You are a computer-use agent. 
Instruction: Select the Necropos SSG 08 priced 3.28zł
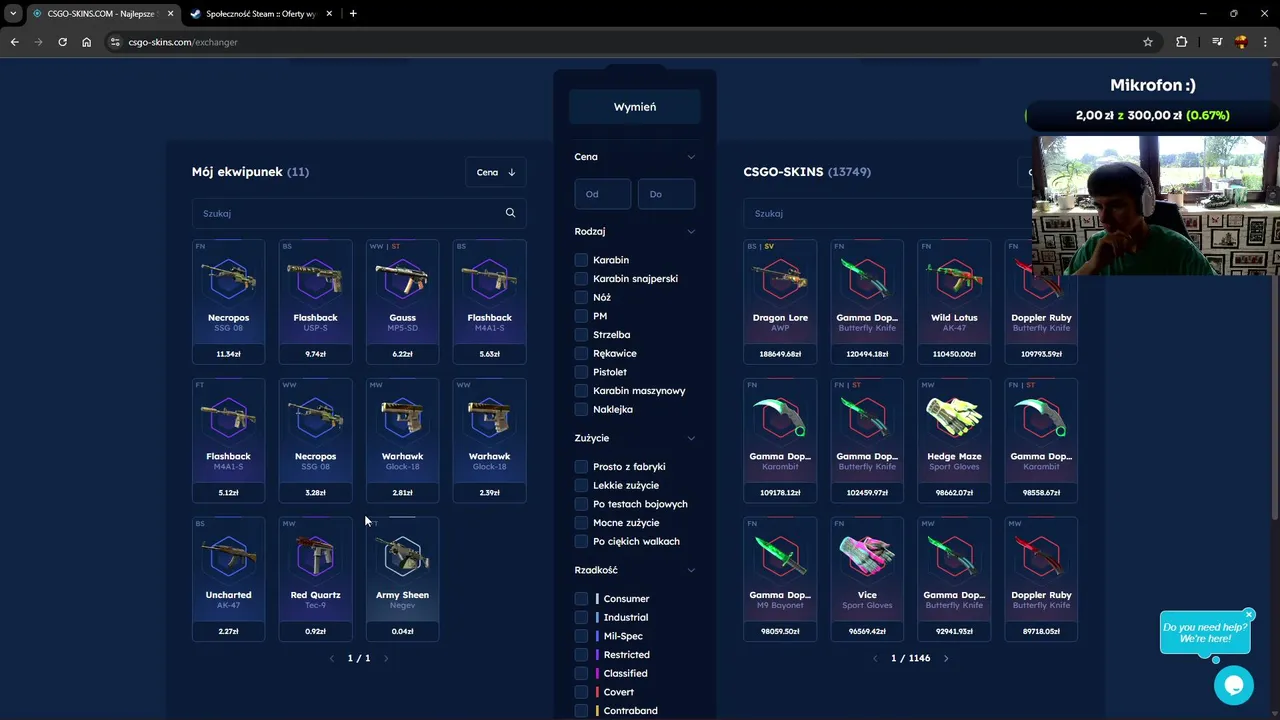click(316, 440)
